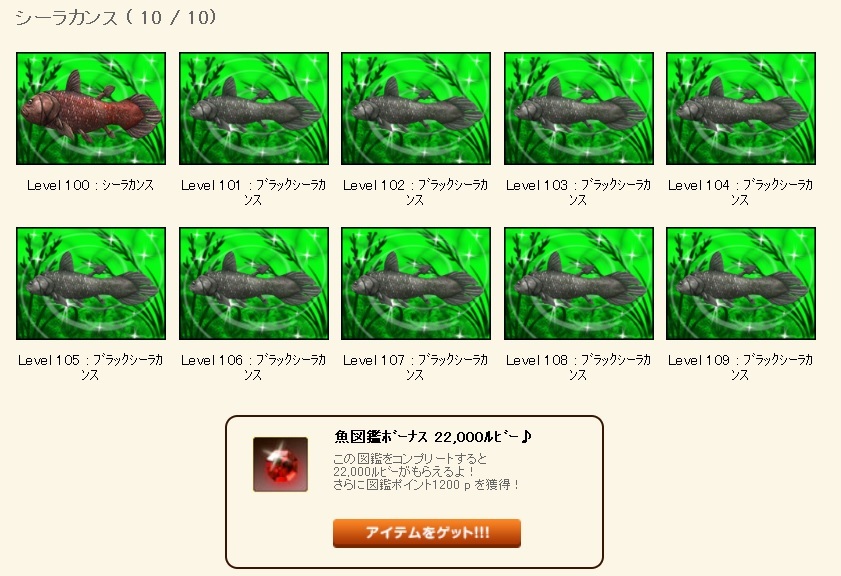
Task: Click the Level107 ブラックシーラカンス caption text
Action: [415, 367]
